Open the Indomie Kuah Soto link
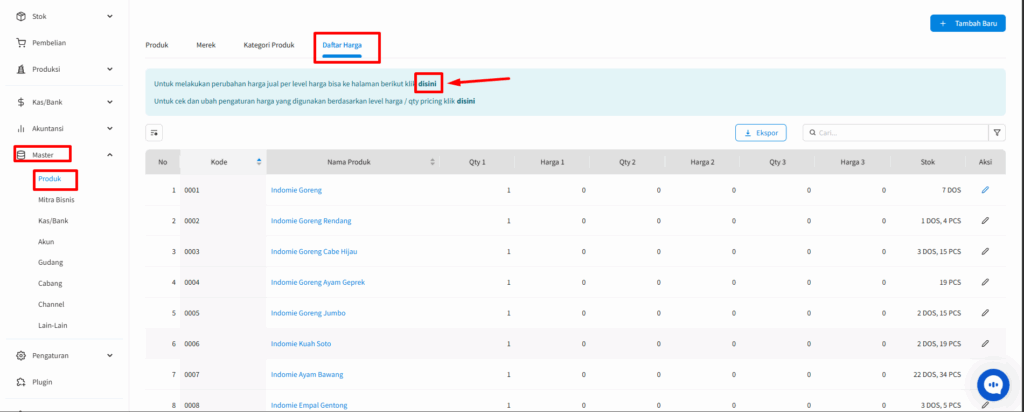Viewport: 1024px width, 412px height. (301, 344)
